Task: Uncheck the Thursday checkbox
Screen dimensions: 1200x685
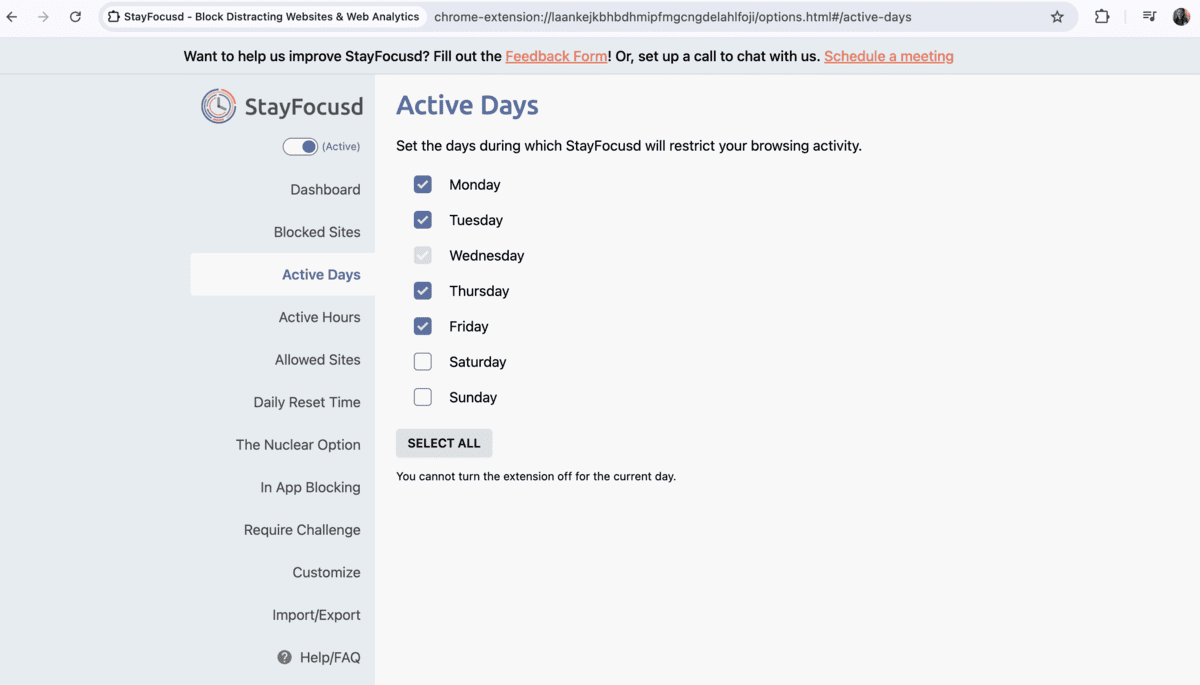Action: click(423, 291)
